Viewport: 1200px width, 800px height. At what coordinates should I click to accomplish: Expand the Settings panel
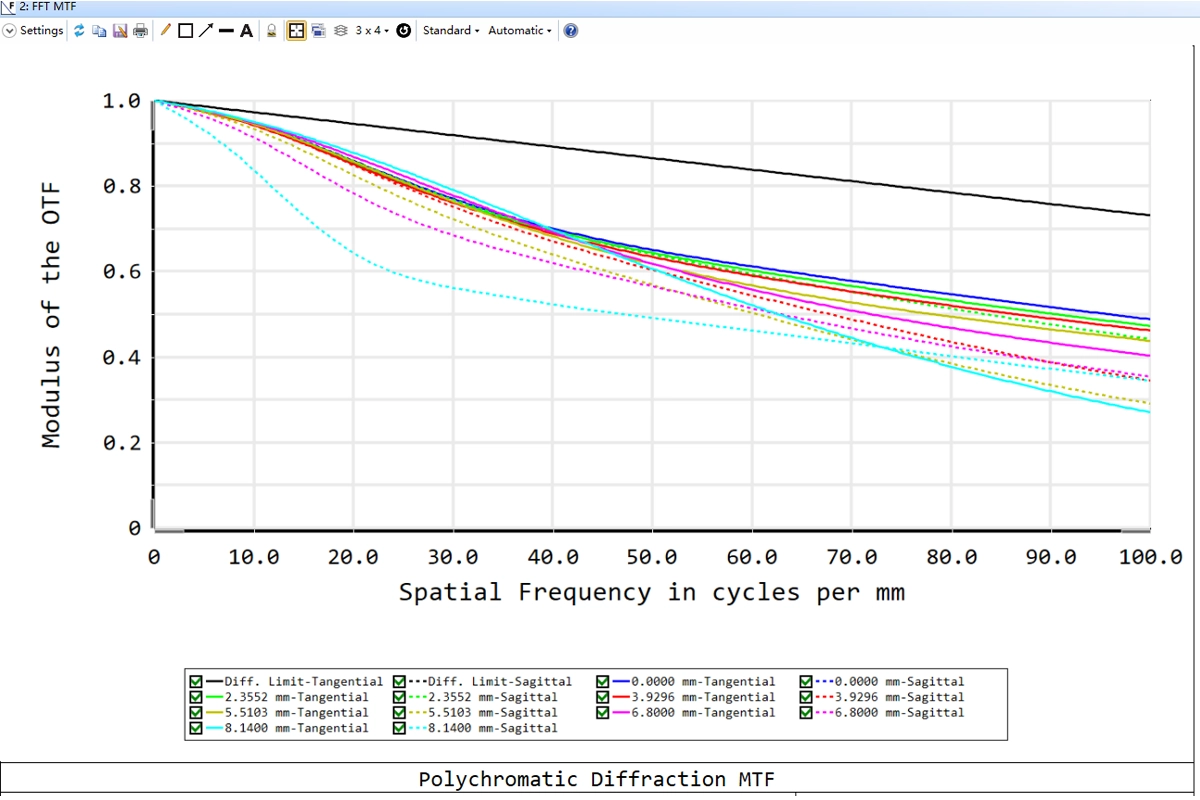pos(10,31)
